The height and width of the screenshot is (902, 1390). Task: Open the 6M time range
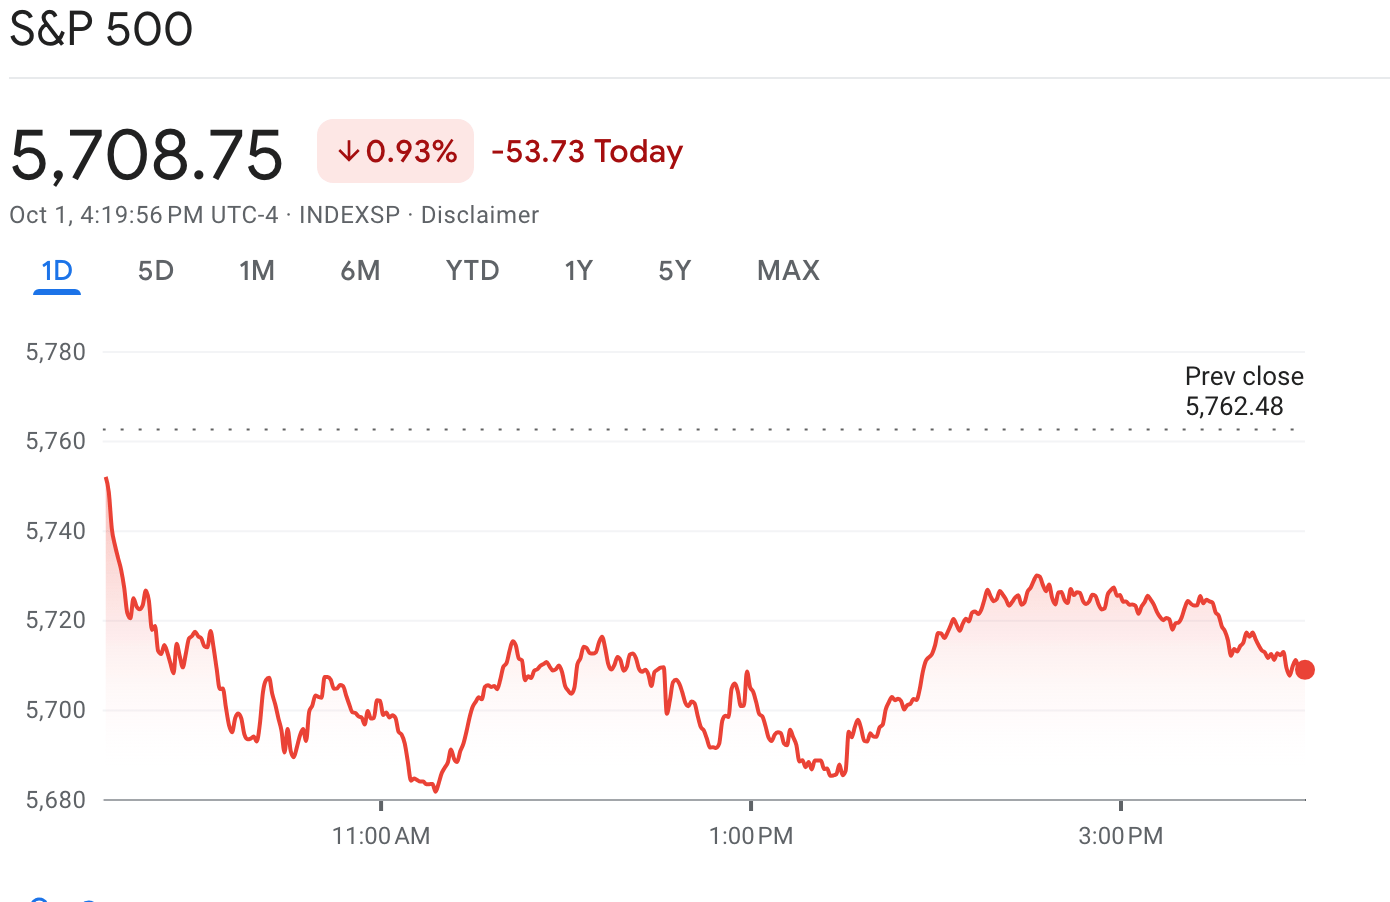pyautogui.click(x=360, y=271)
